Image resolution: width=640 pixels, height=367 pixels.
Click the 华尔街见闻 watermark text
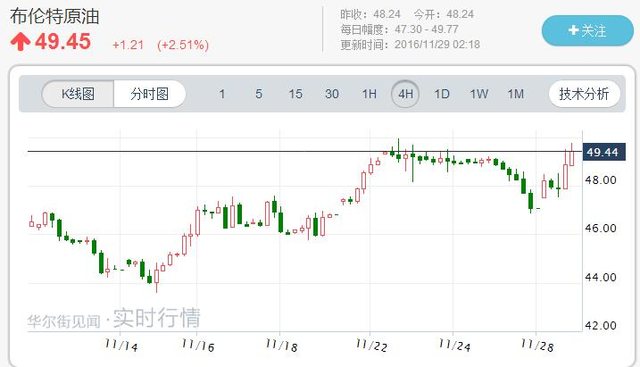point(64,321)
